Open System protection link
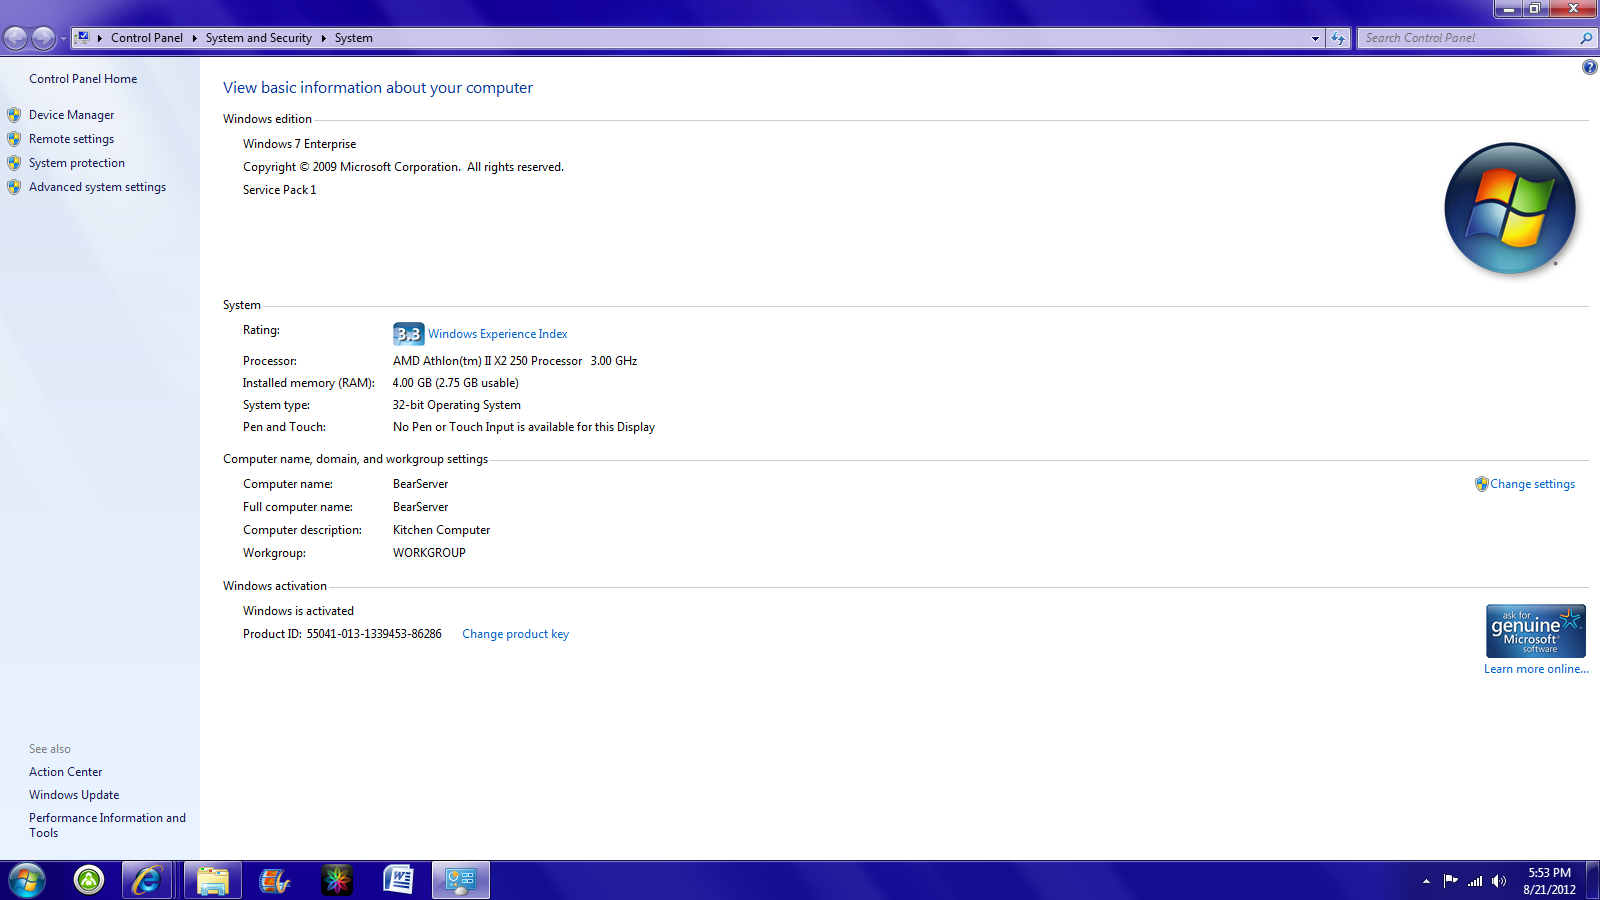The image size is (1600, 900). pos(77,163)
